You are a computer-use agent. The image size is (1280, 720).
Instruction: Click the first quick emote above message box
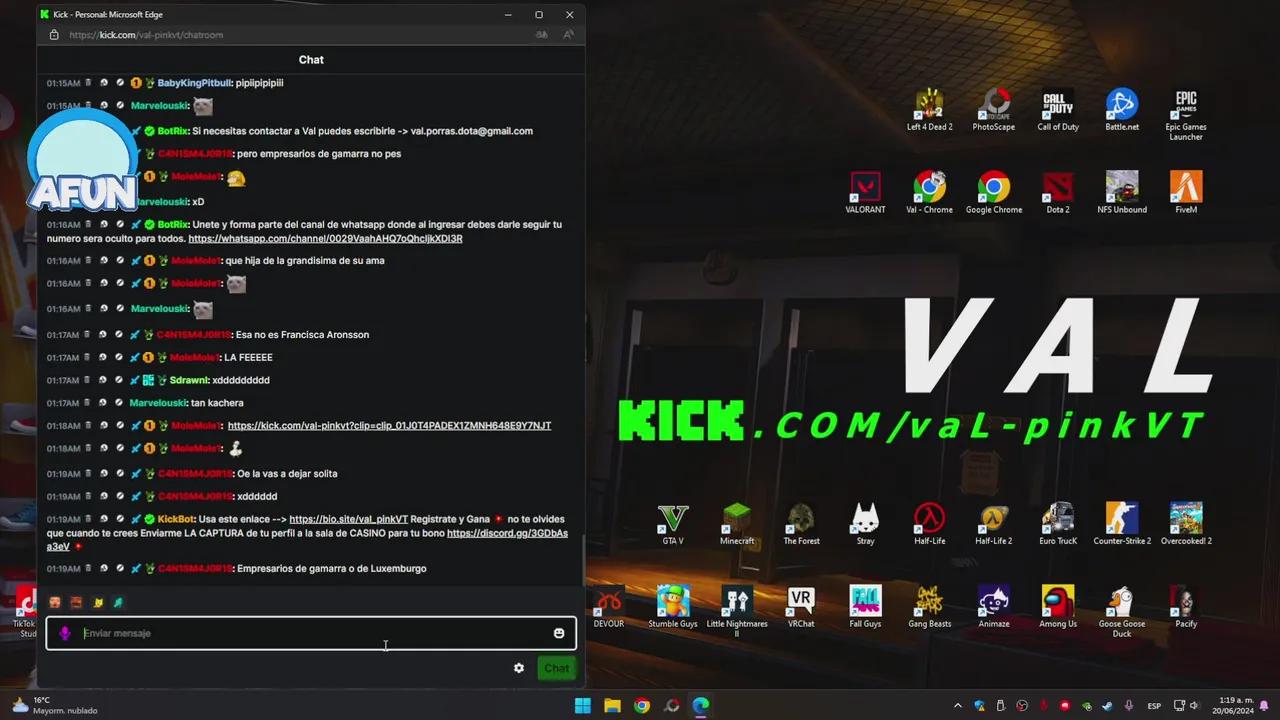pos(55,602)
